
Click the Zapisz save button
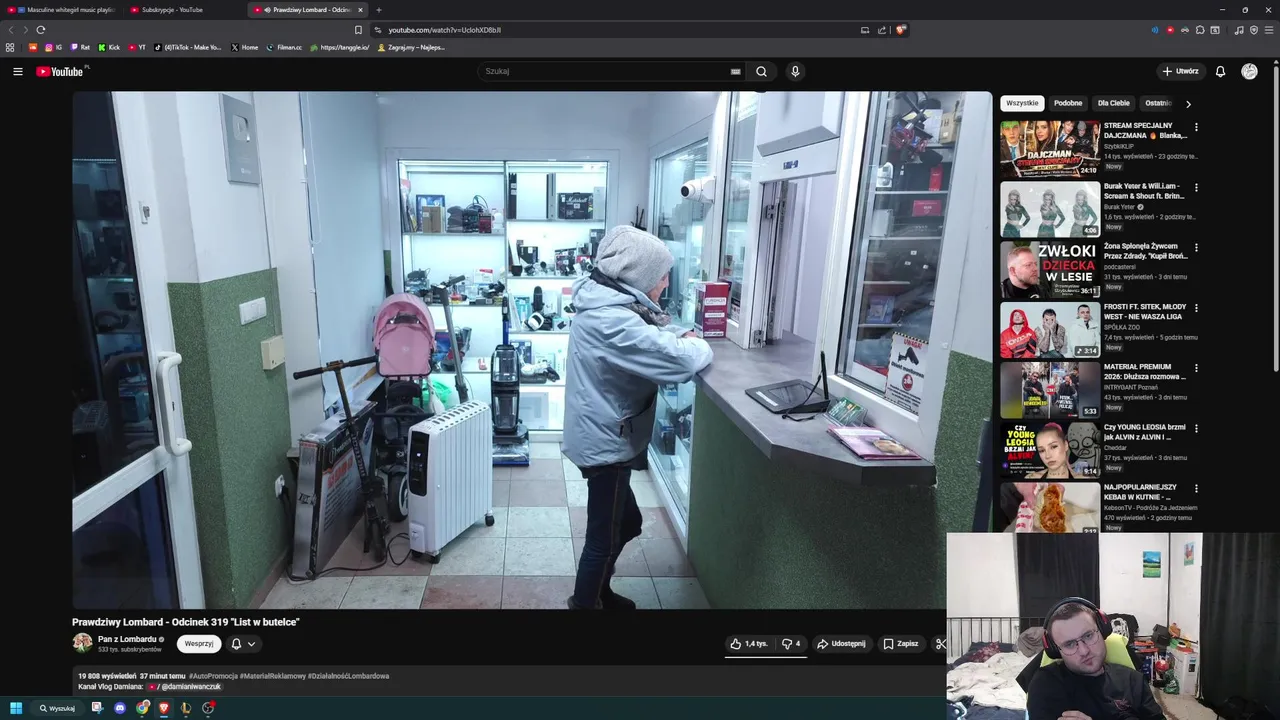900,644
